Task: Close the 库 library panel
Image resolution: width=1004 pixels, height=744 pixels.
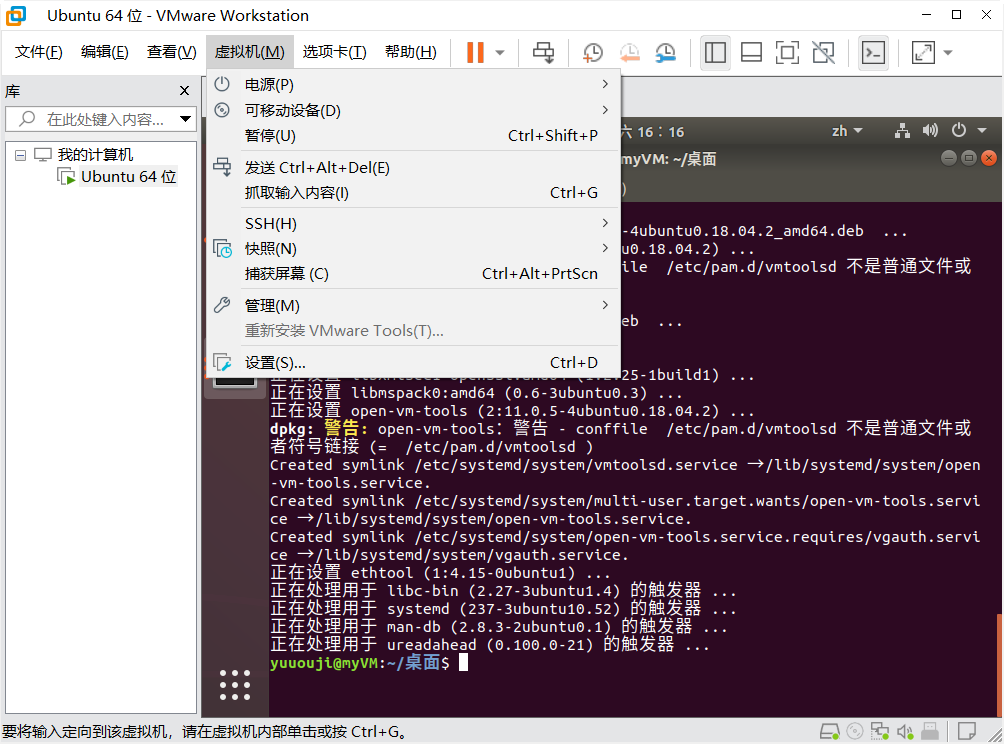Action: coord(184,91)
